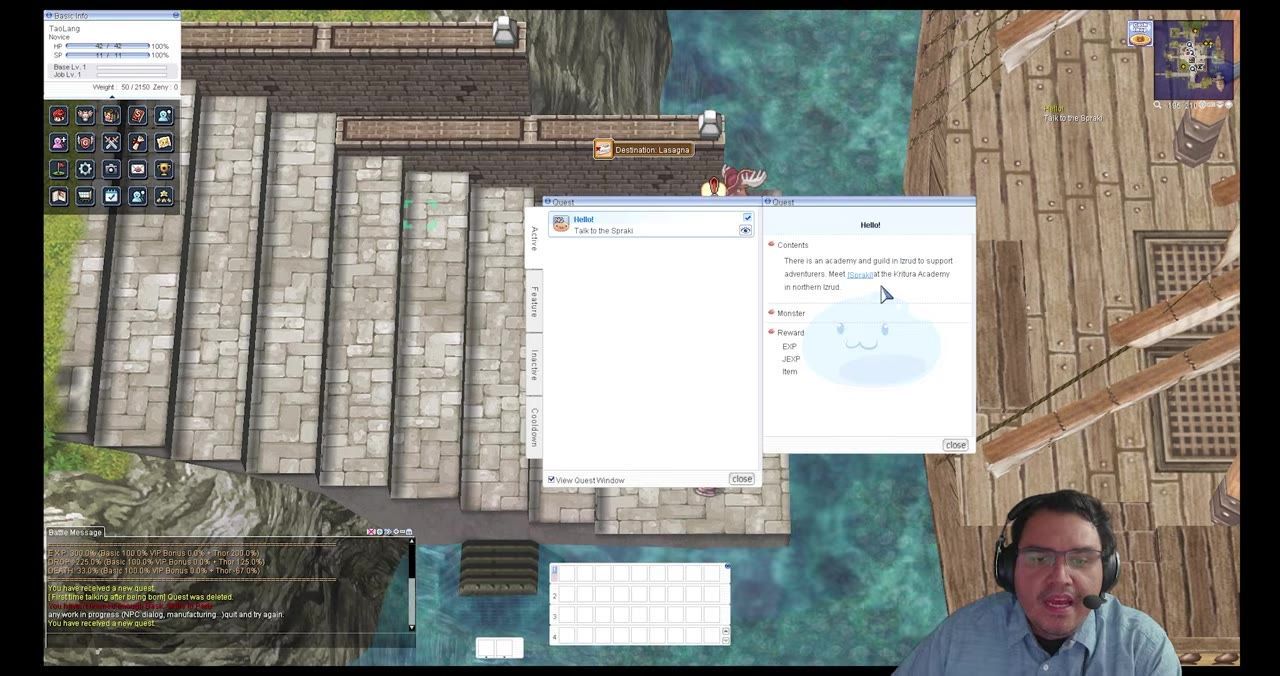Open the red mushroom-hat character icon
This screenshot has height=676, width=1280.
pos(59,116)
